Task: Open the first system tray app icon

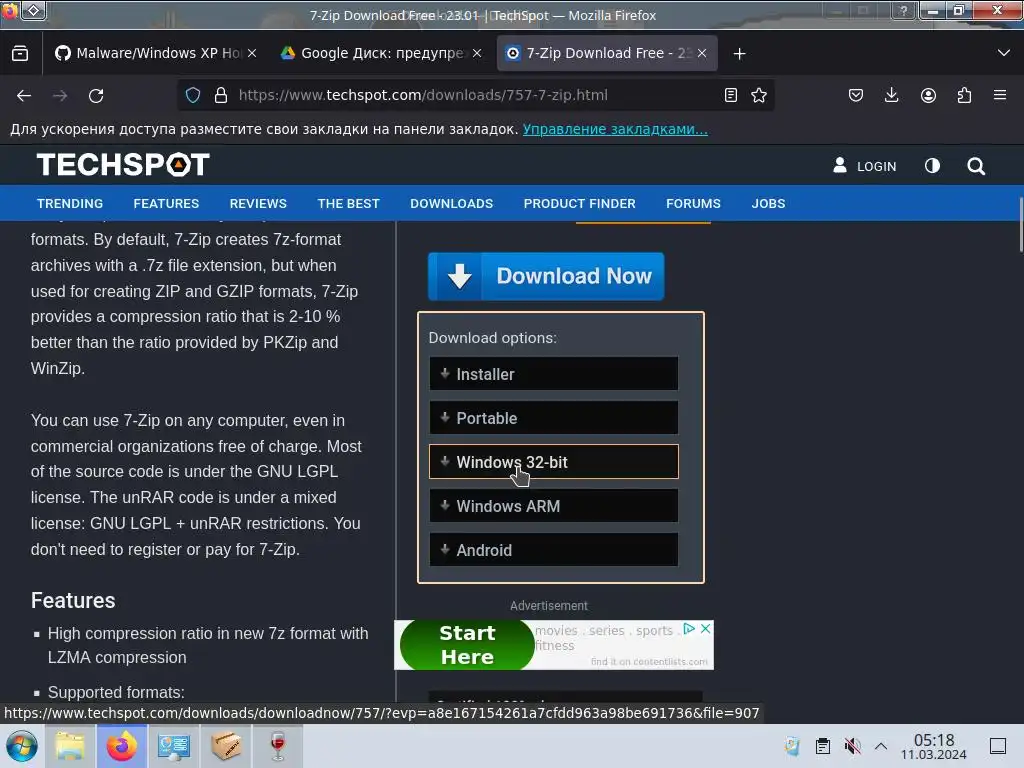Action: click(x=792, y=746)
